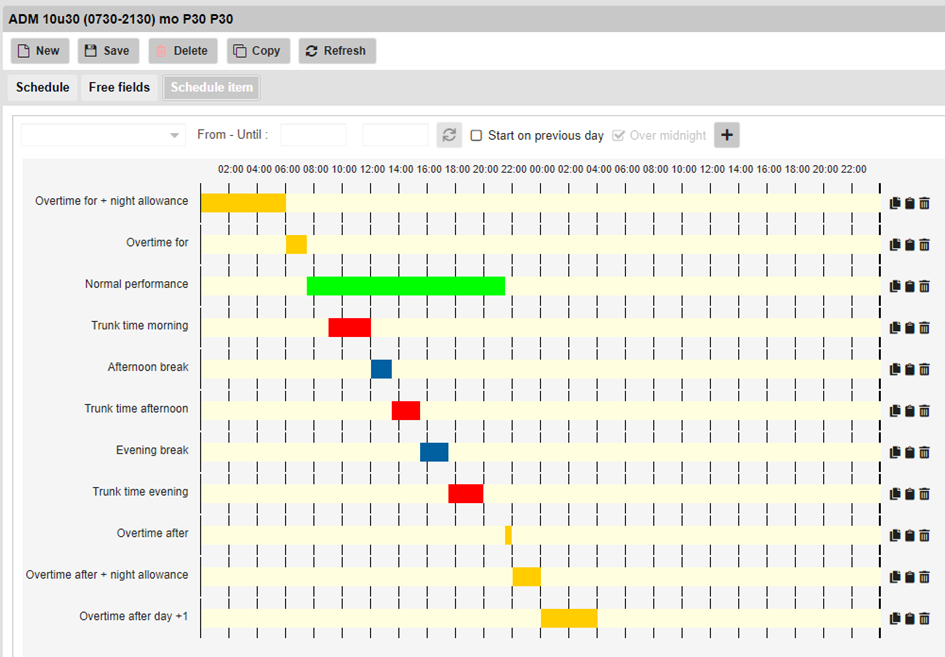Select the green Normal performance bar
Image resolution: width=945 pixels, height=657 pixels.
click(x=406, y=286)
